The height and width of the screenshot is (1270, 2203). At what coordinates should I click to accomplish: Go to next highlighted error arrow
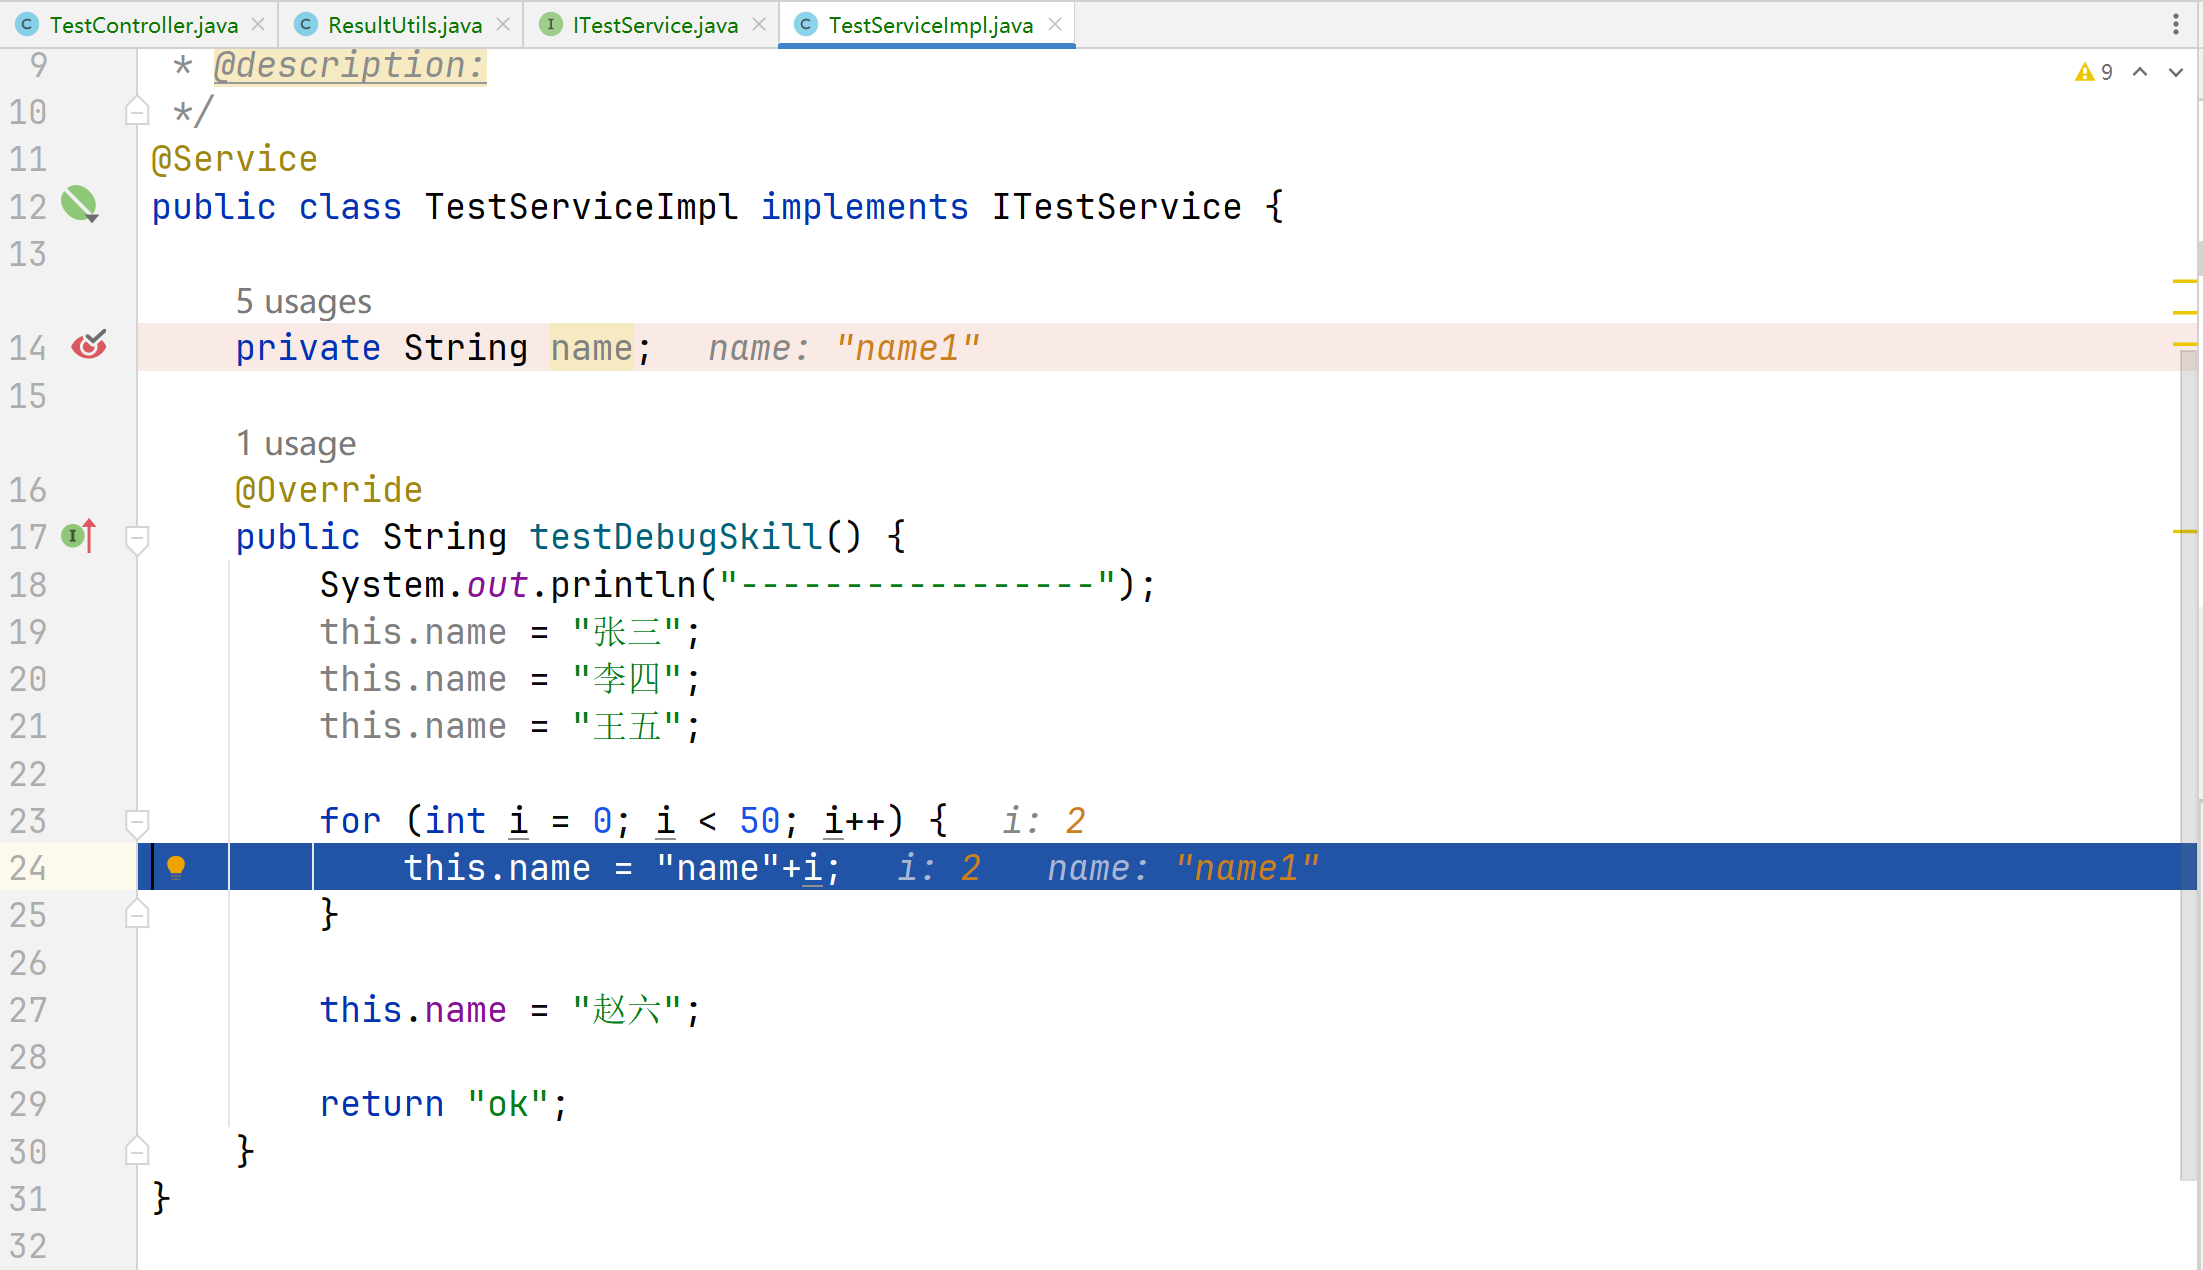click(2176, 72)
